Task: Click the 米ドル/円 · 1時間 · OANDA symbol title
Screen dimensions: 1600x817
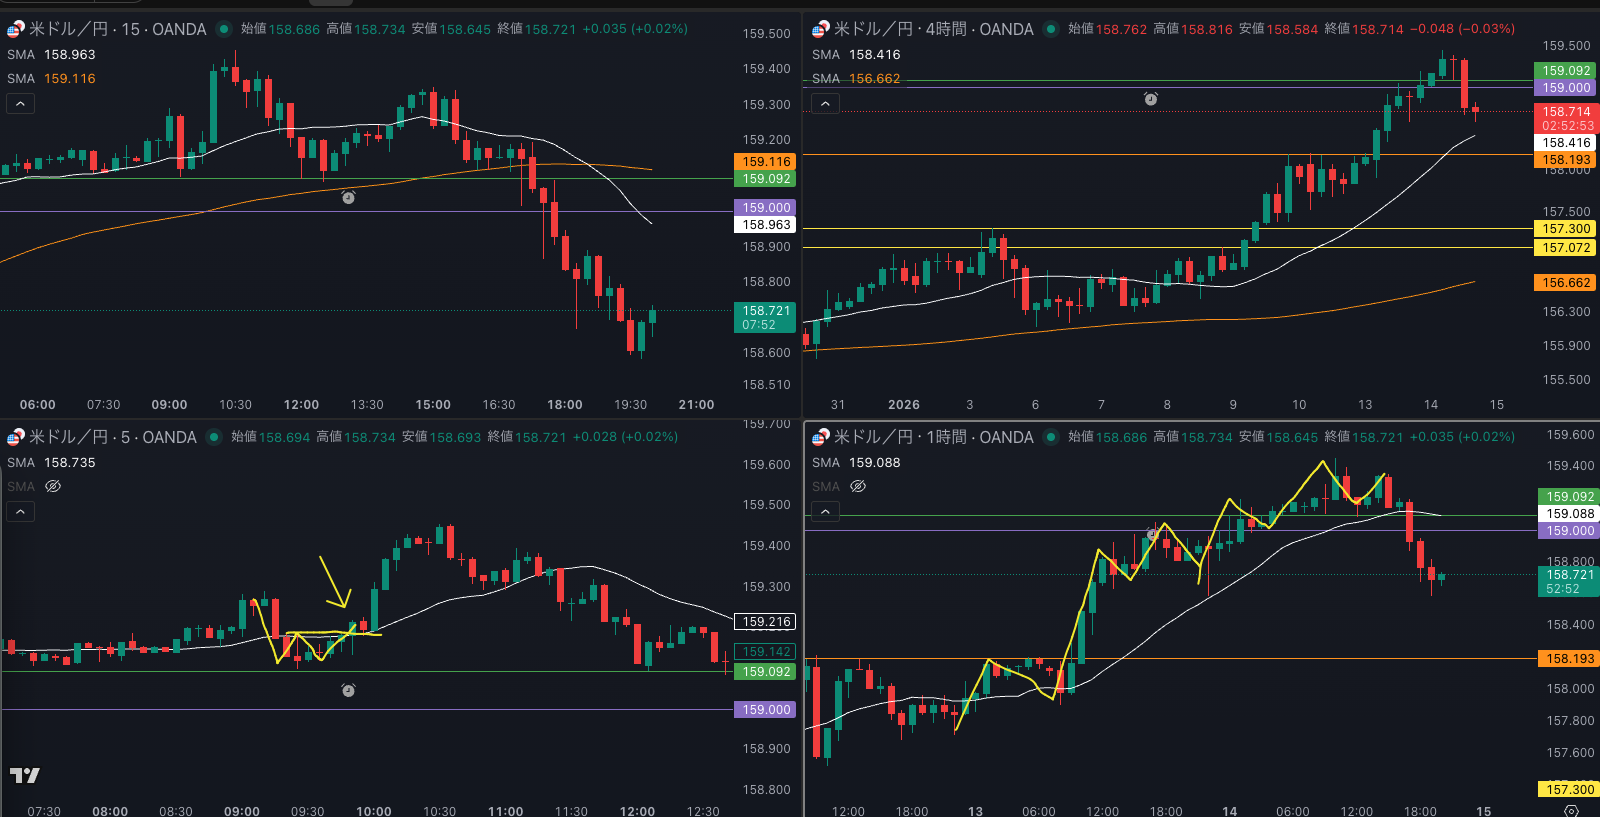Action: 933,437
